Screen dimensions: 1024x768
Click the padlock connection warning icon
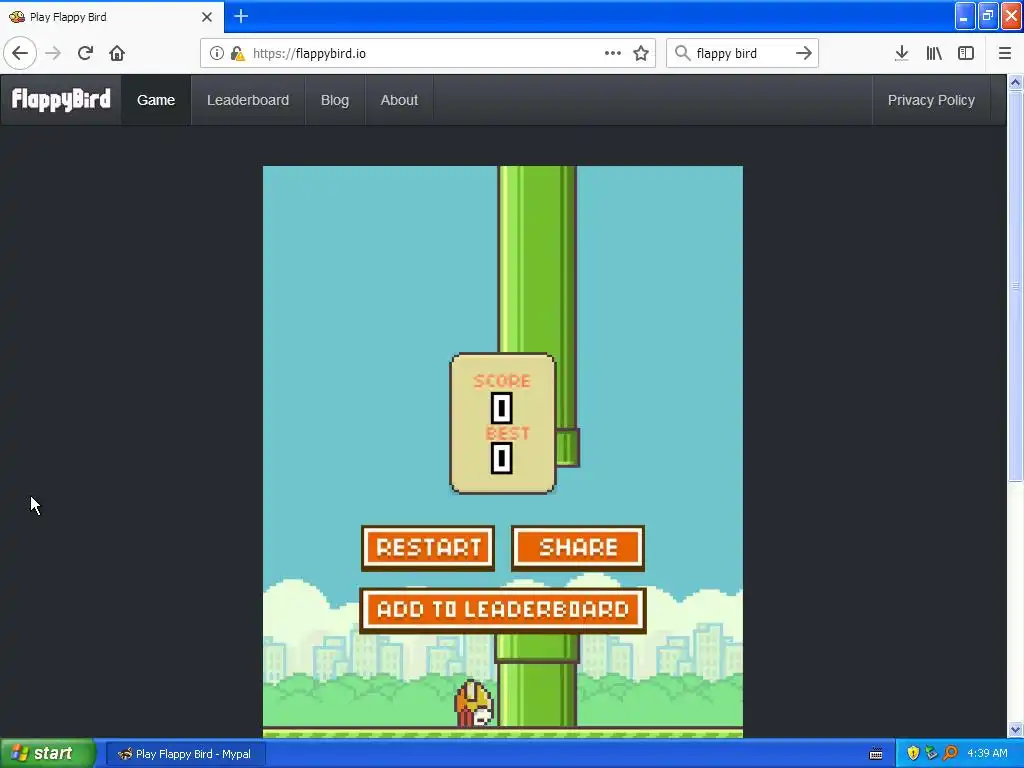tap(238, 53)
